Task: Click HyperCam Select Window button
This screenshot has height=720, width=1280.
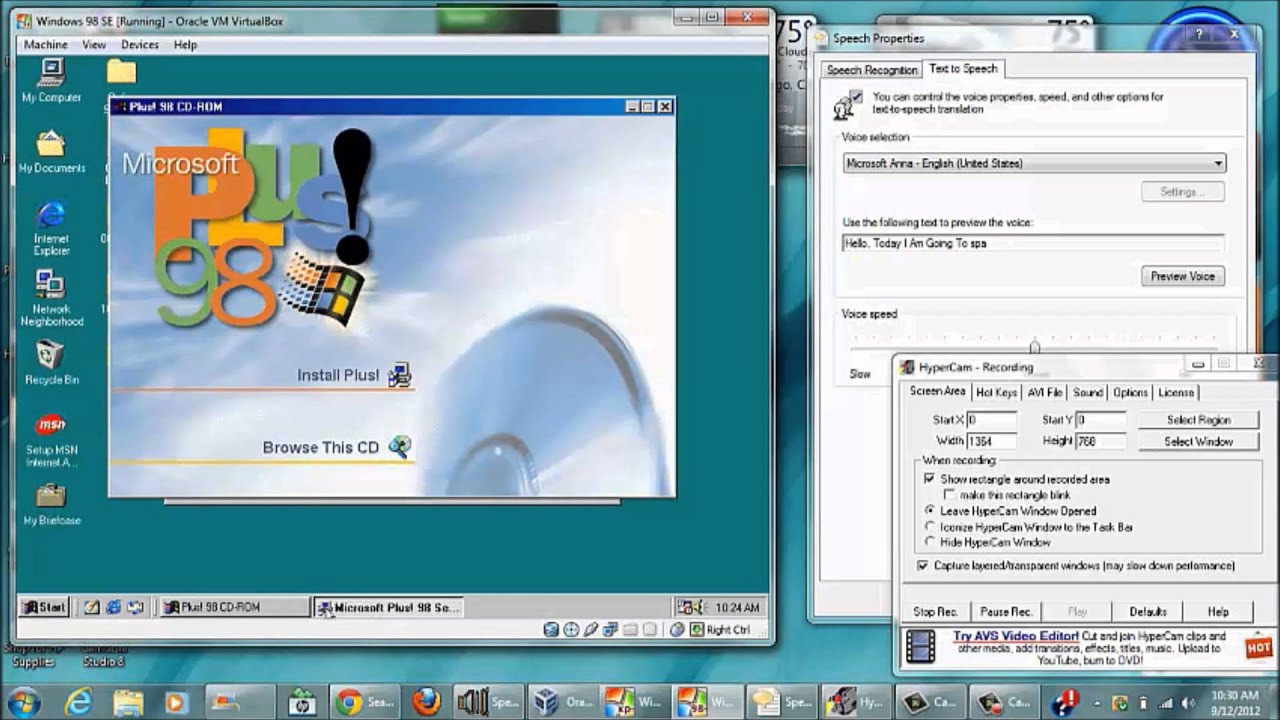Action: (x=1198, y=441)
